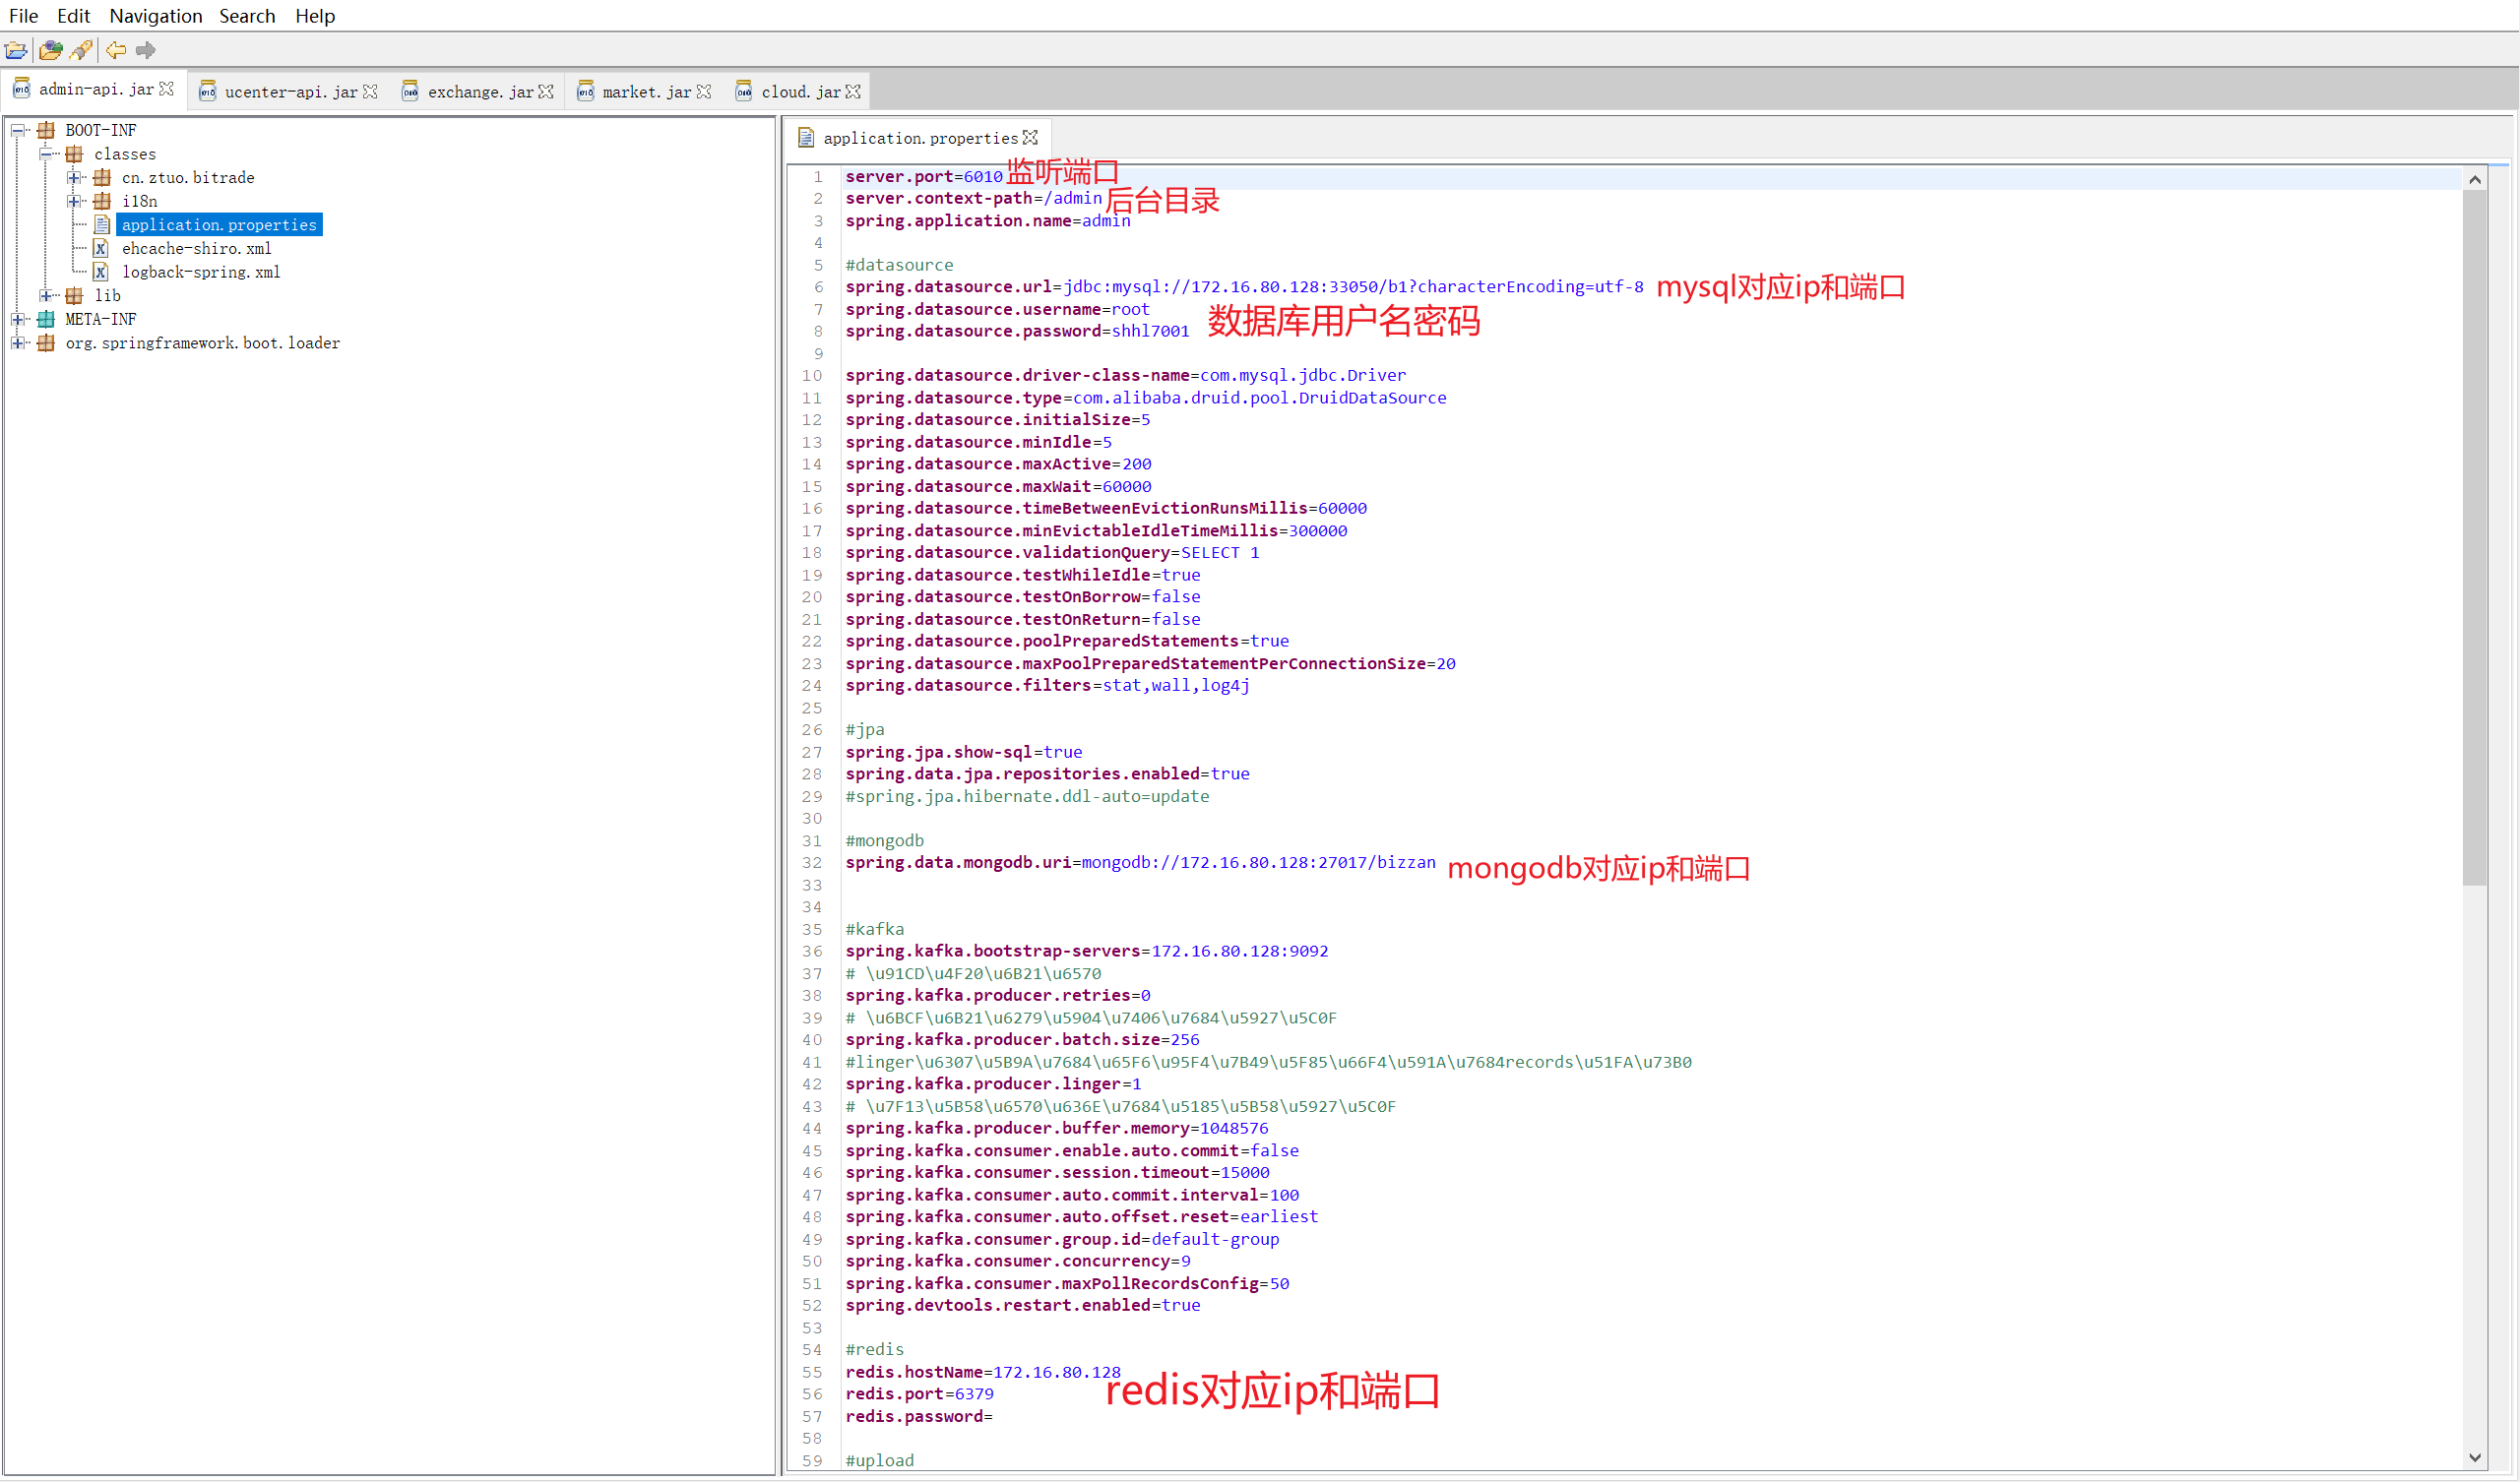The image size is (2520, 1482).
Task: Click the editor scrollbar up arrow
Action: (2475, 180)
